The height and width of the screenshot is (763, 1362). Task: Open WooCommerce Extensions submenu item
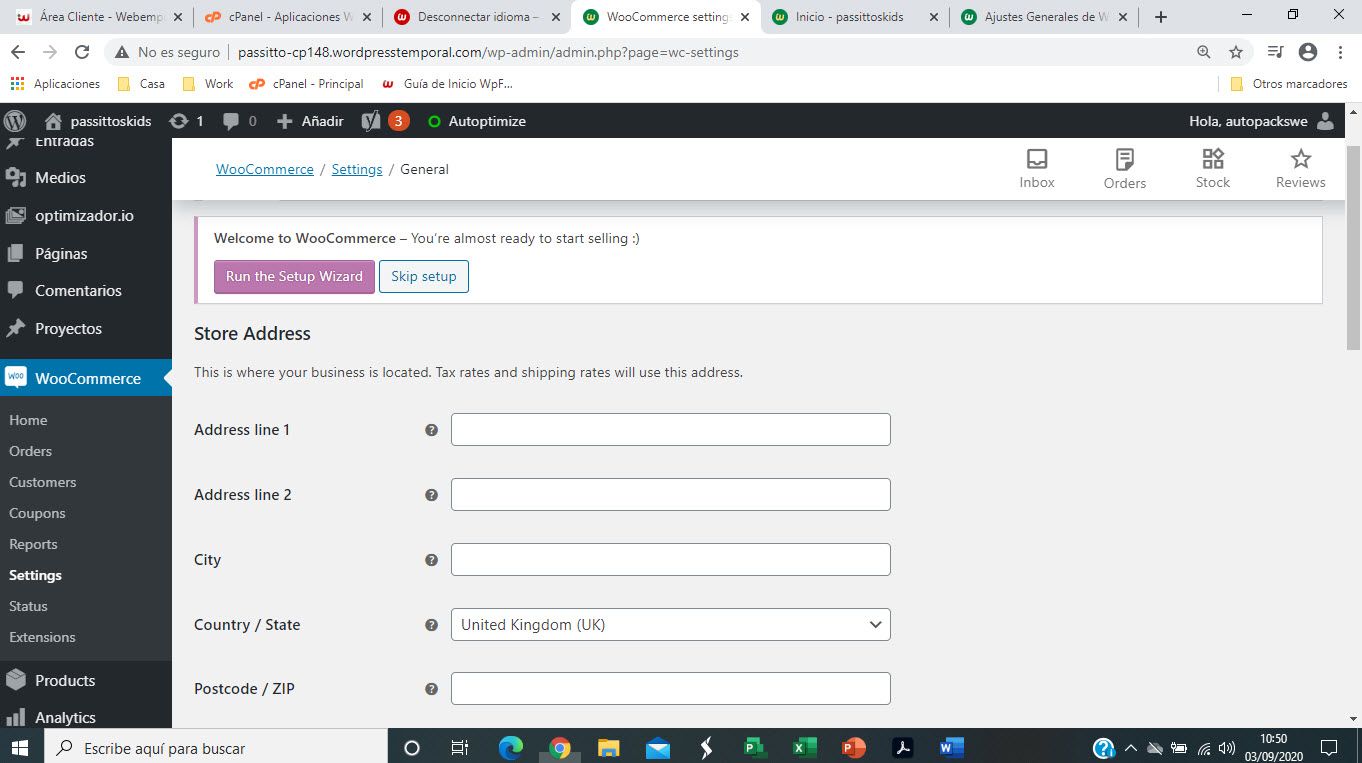coord(42,637)
